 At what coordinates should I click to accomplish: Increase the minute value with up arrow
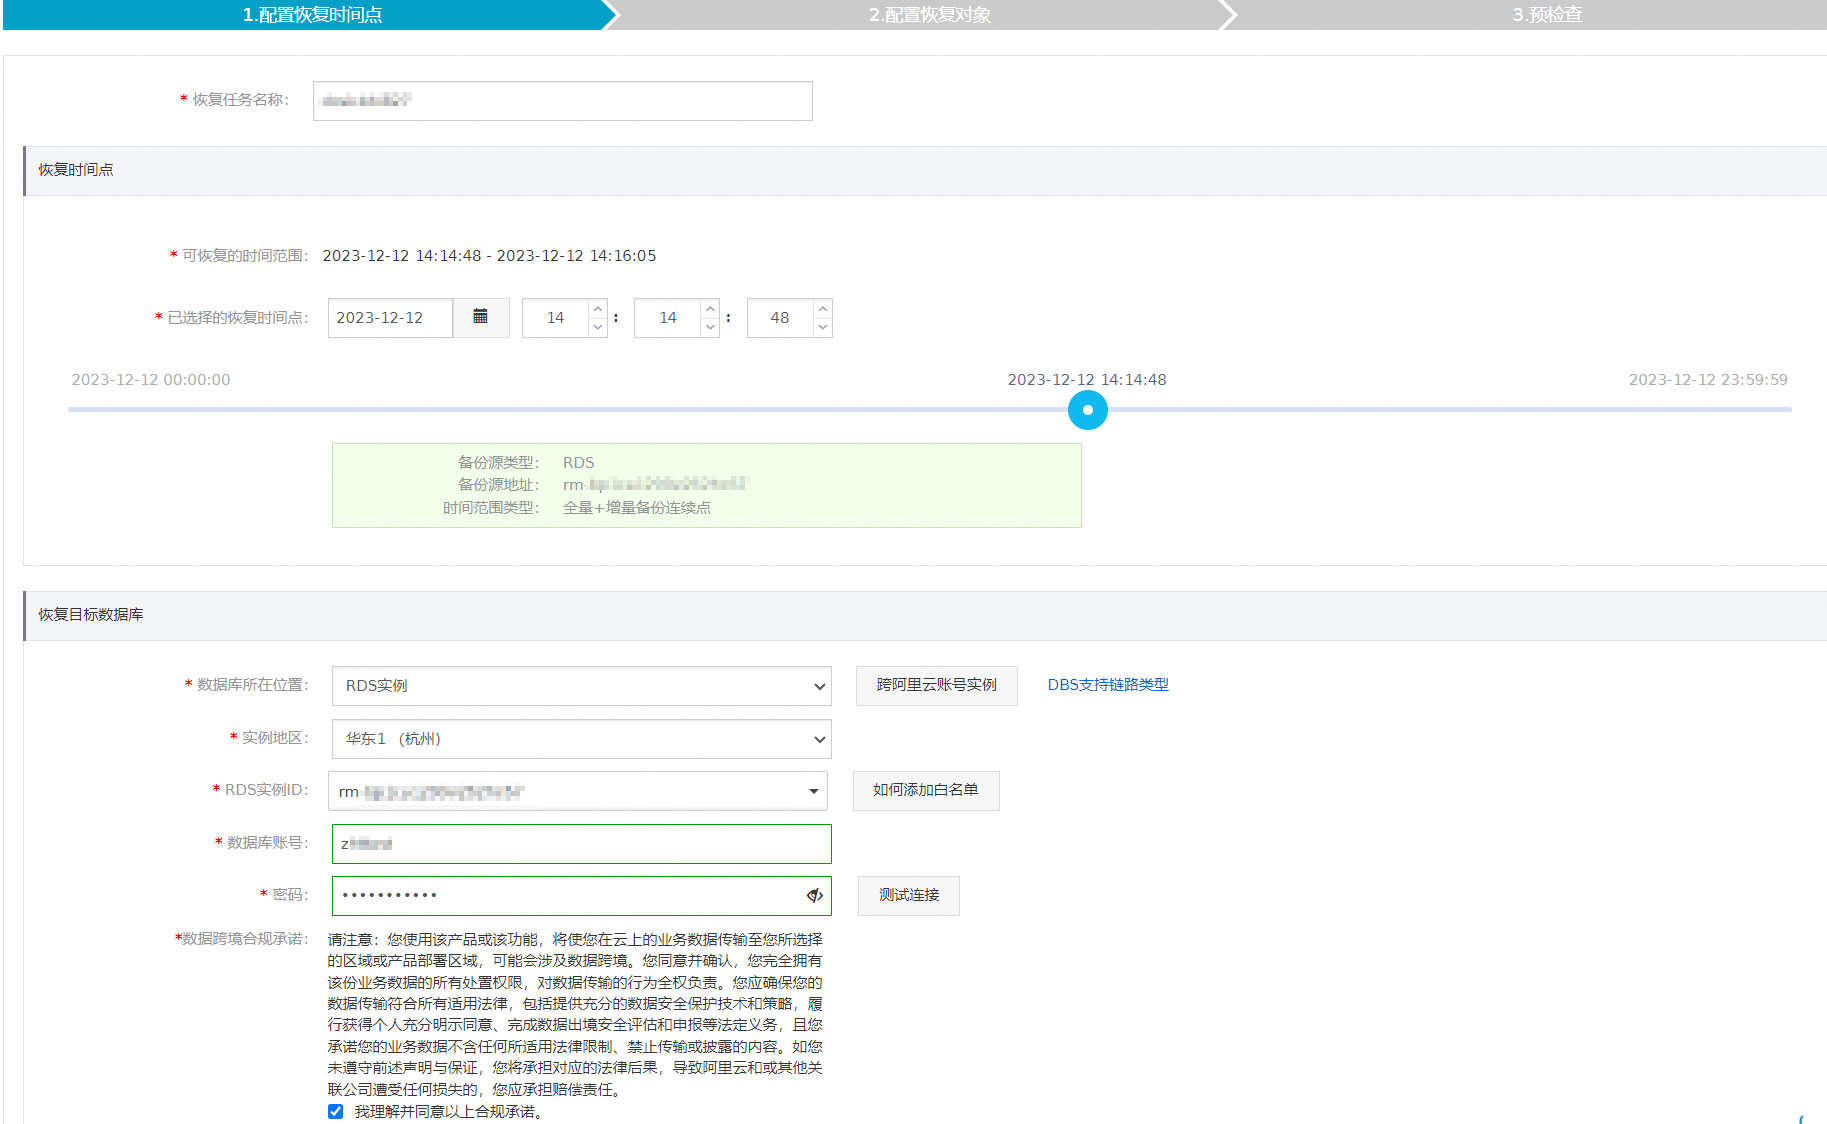[710, 308]
